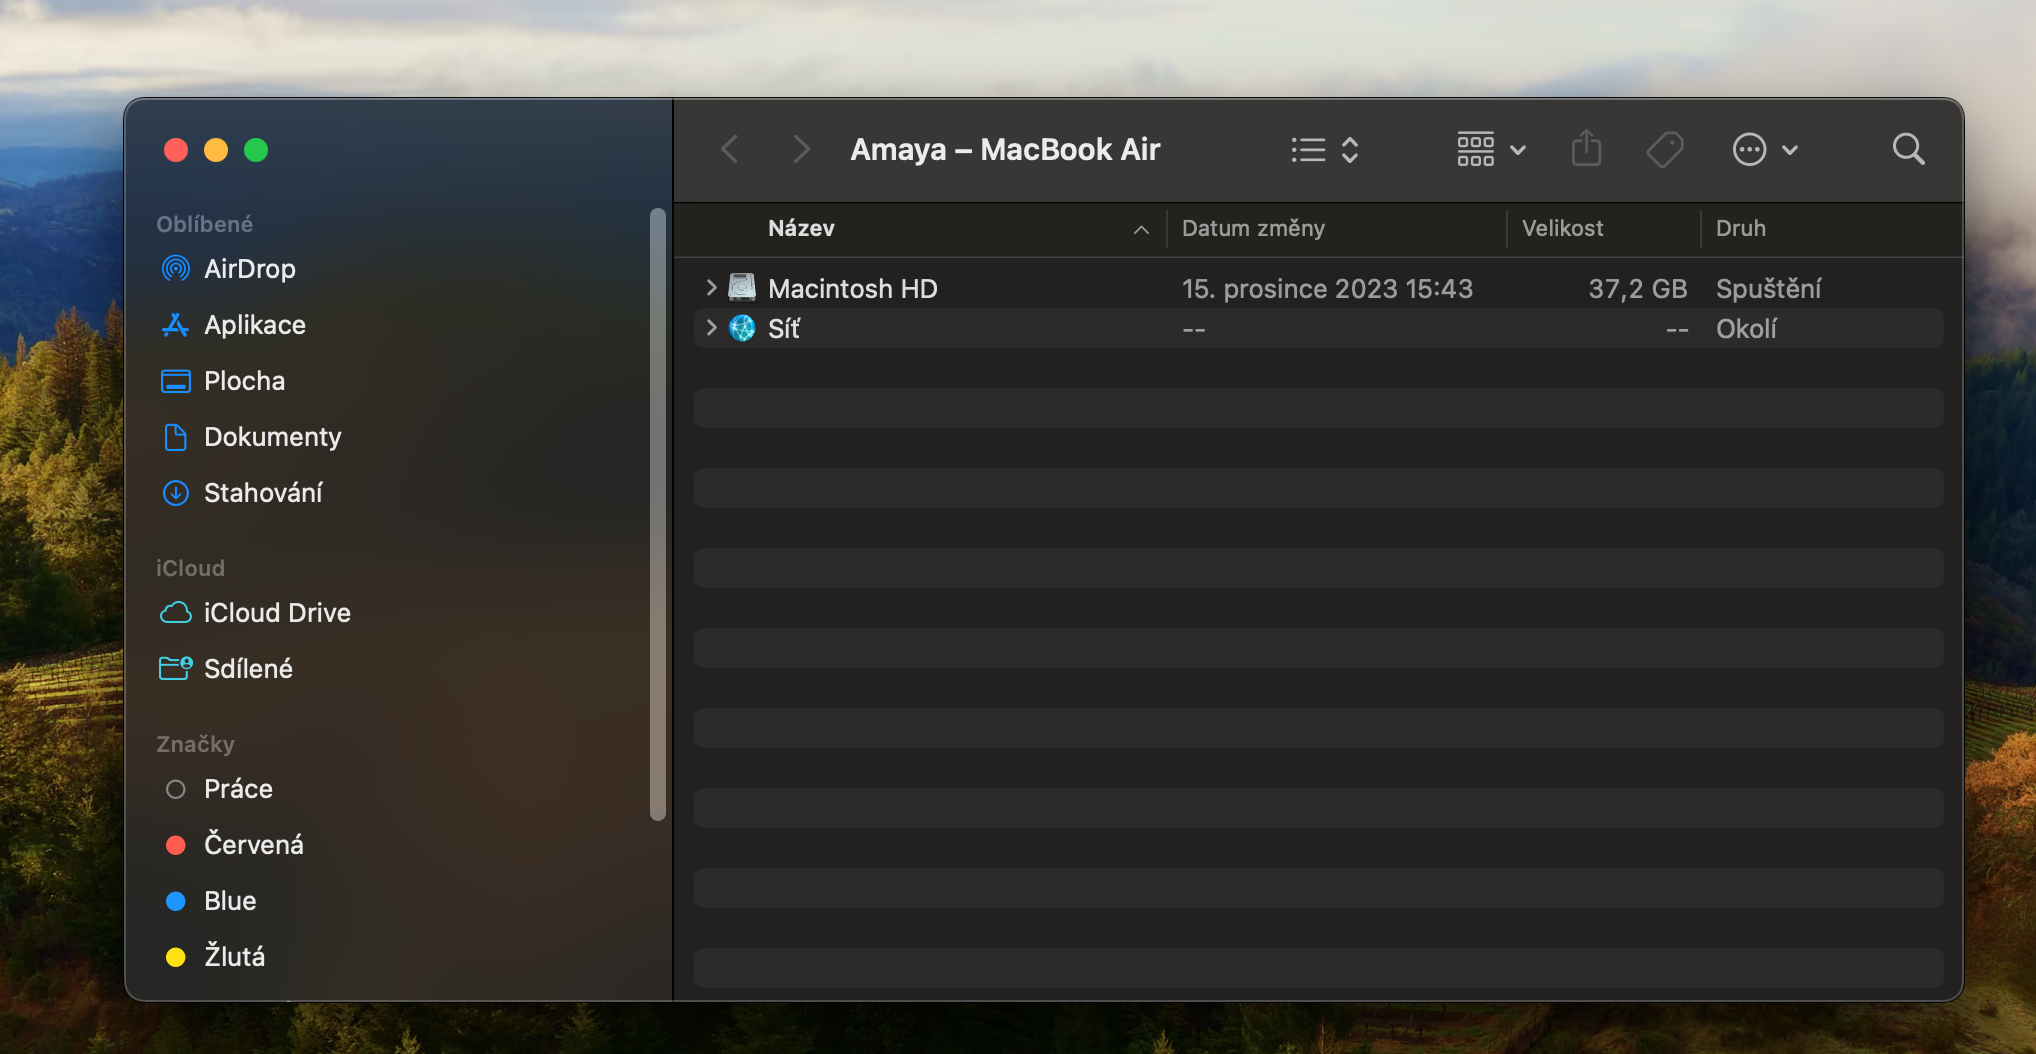The height and width of the screenshot is (1054, 2036).
Task: Expand the Macintosh HD row
Action: tap(711, 288)
